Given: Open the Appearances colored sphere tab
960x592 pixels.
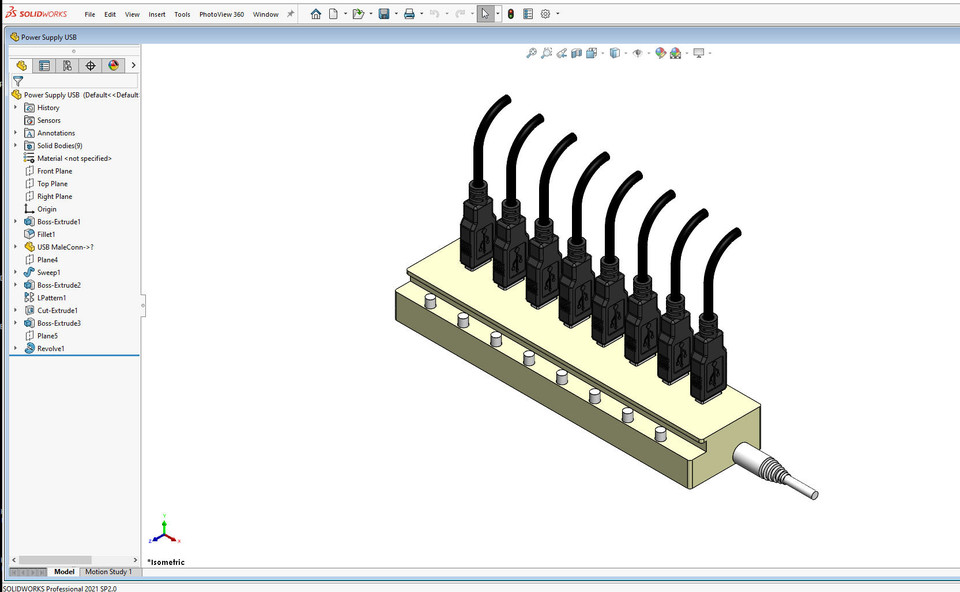Looking at the screenshot, I should tap(113, 65).
